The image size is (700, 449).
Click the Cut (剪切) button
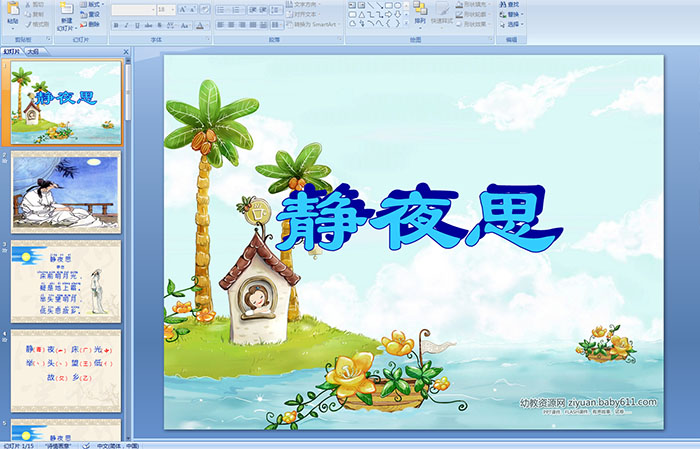click(x=35, y=4)
